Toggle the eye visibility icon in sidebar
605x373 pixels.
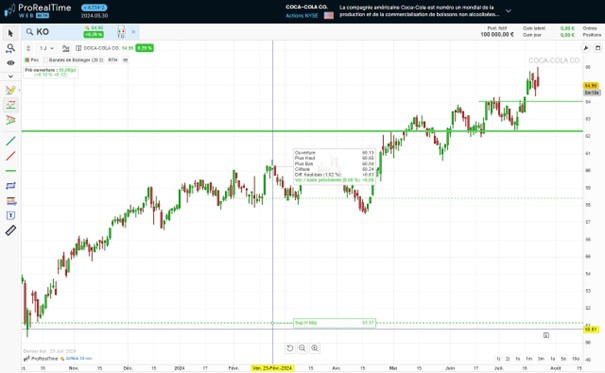10,63
